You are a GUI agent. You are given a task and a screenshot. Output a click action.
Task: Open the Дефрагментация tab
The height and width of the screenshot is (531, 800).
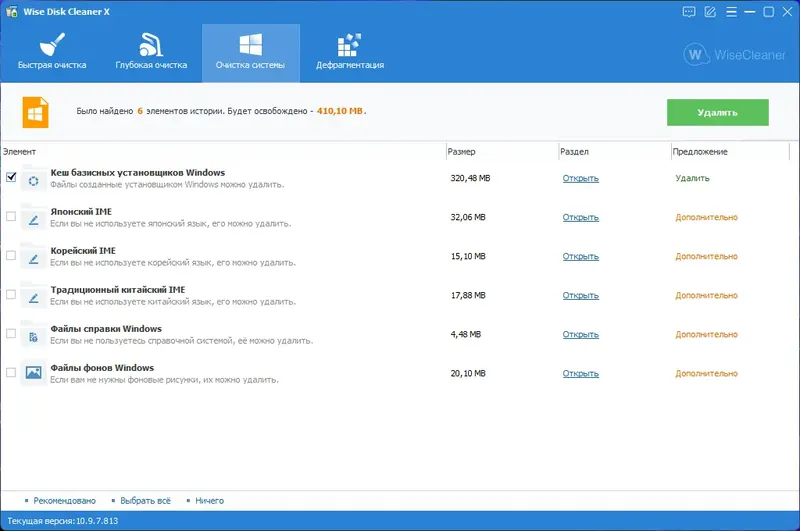pyautogui.click(x=350, y=53)
